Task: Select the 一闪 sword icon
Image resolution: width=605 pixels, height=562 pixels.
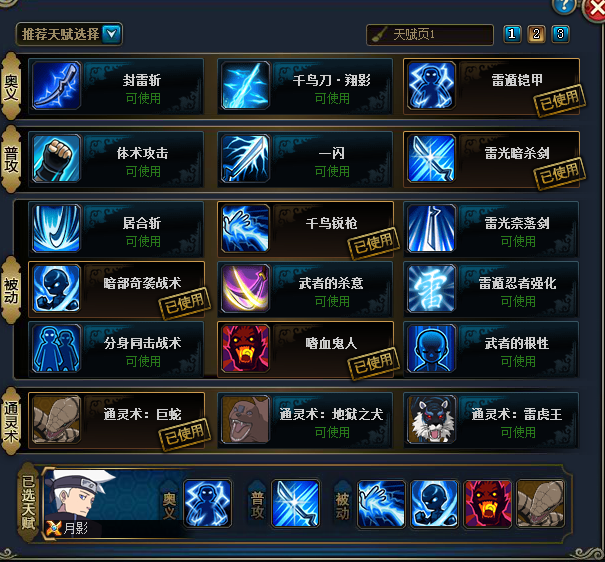Action: (245, 158)
